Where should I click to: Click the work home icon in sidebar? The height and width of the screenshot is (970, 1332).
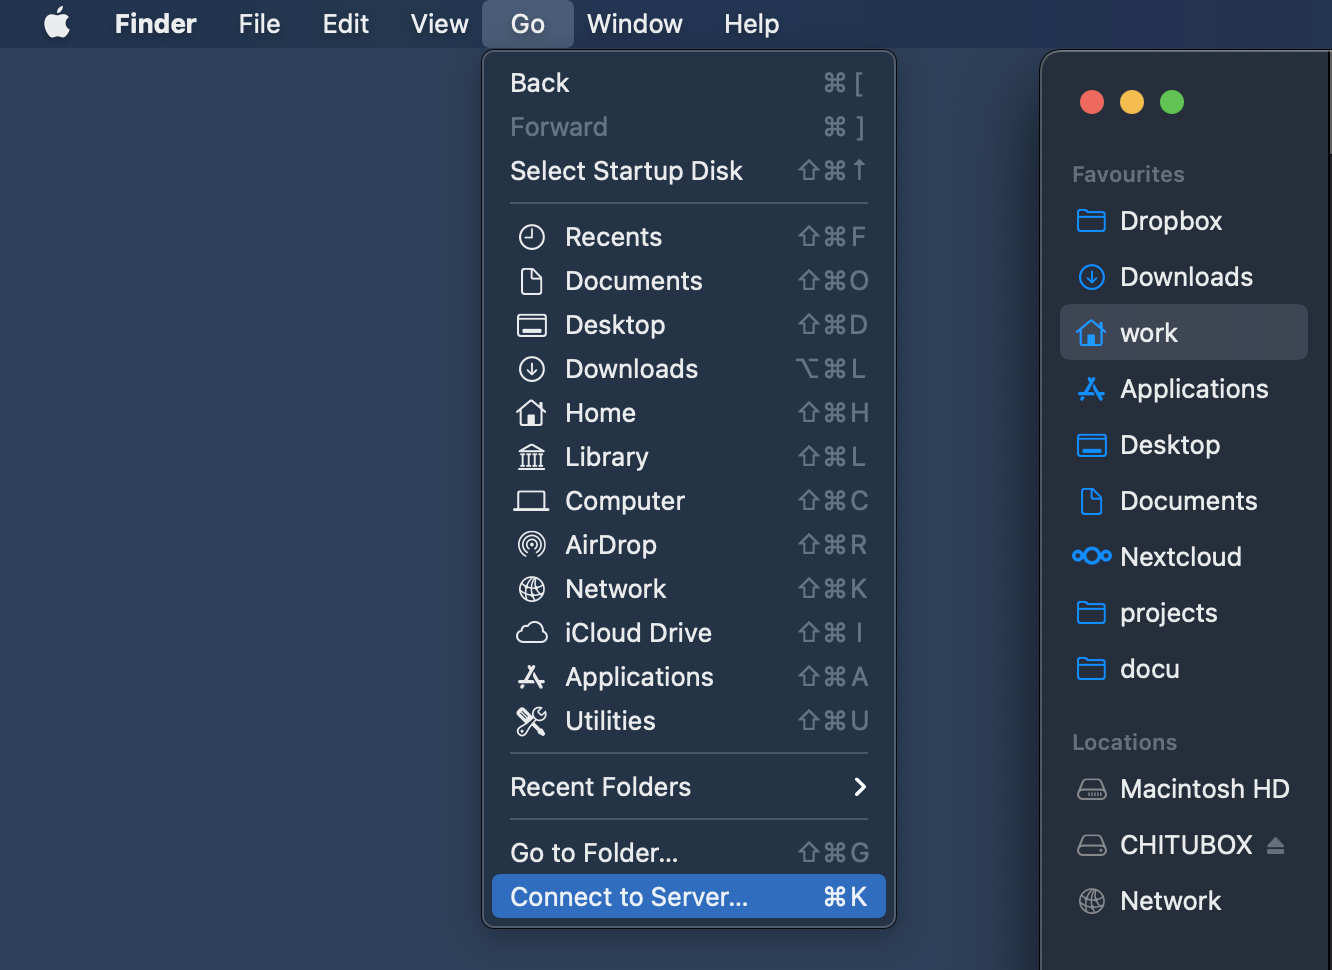pyautogui.click(x=1091, y=333)
